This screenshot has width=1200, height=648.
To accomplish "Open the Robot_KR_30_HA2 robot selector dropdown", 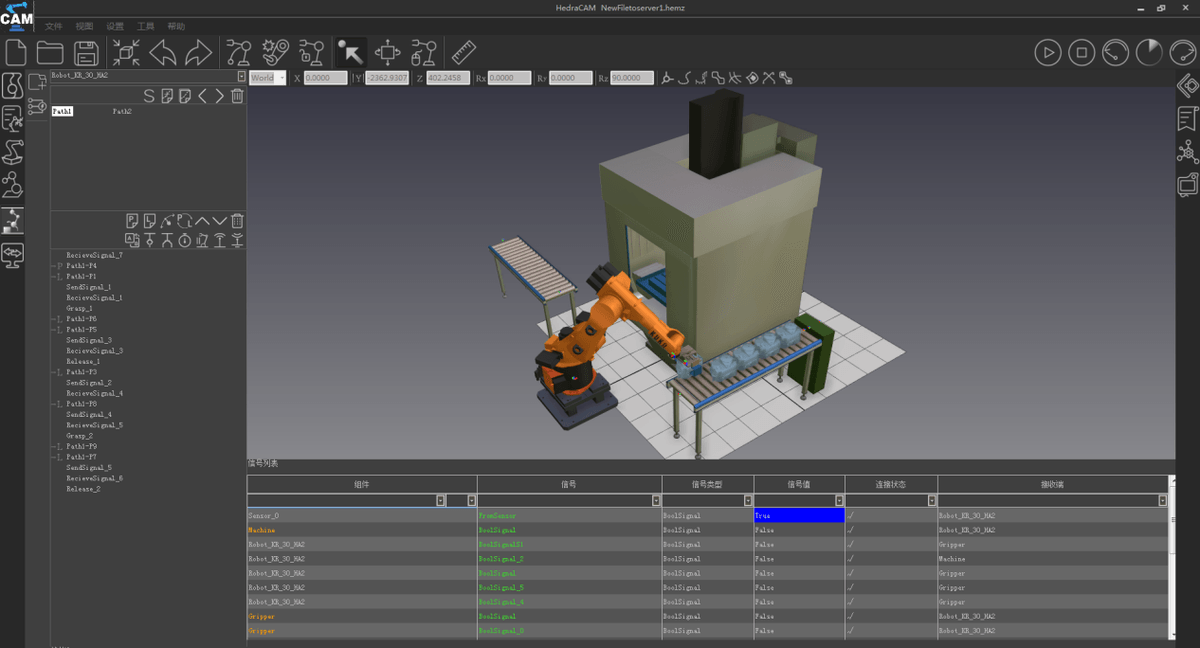I will point(241,76).
